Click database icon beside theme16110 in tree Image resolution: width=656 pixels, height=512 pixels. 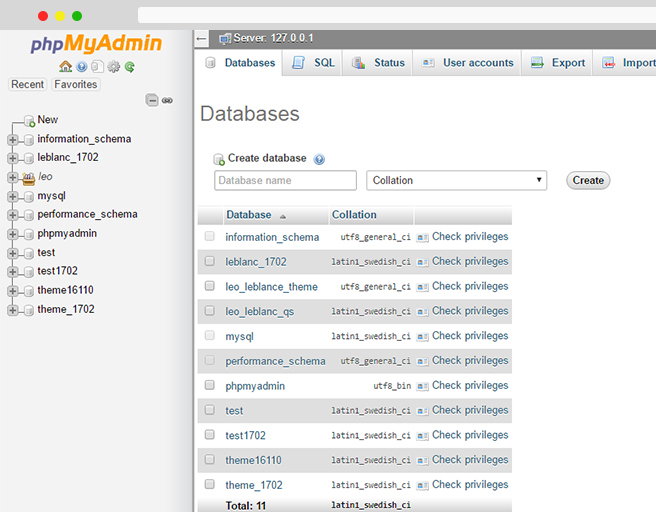[x=29, y=291]
